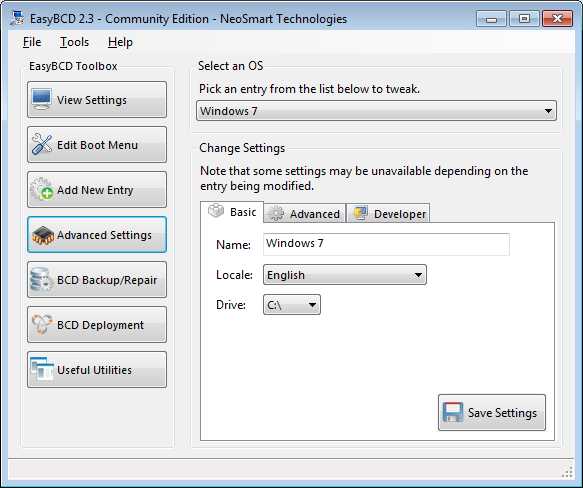583x488 pixels.
Task: Expand the Windows 7 OS entry dropdown
Action: (x=376, y=110)
